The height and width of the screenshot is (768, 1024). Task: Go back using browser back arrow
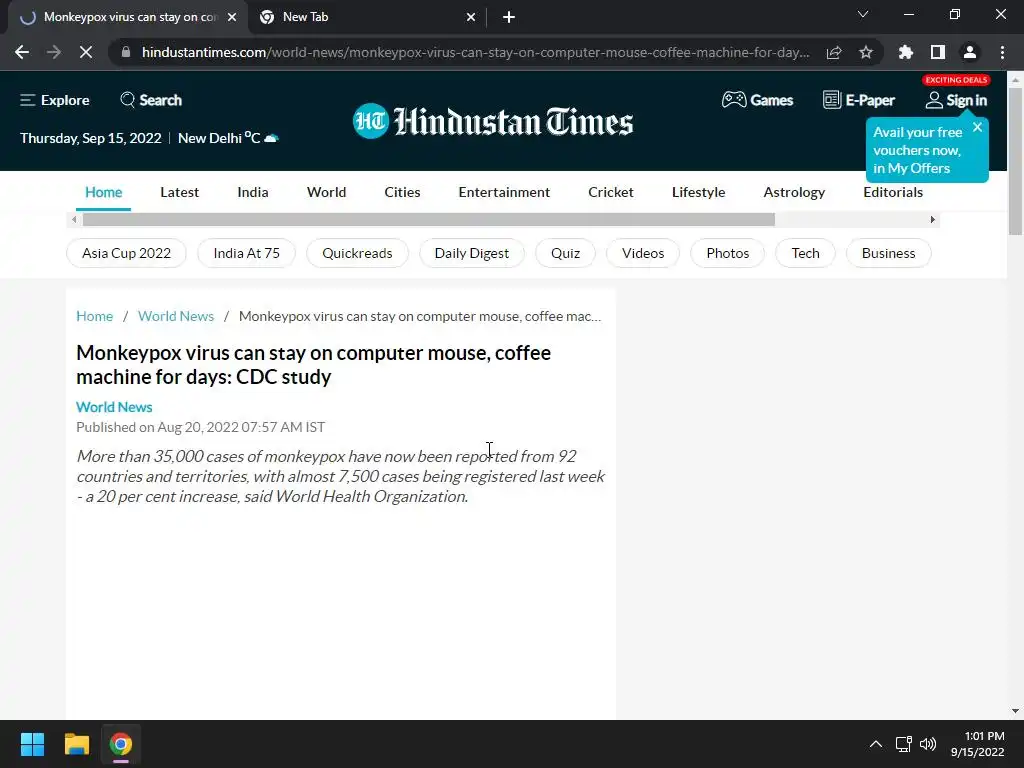(22, 52)
